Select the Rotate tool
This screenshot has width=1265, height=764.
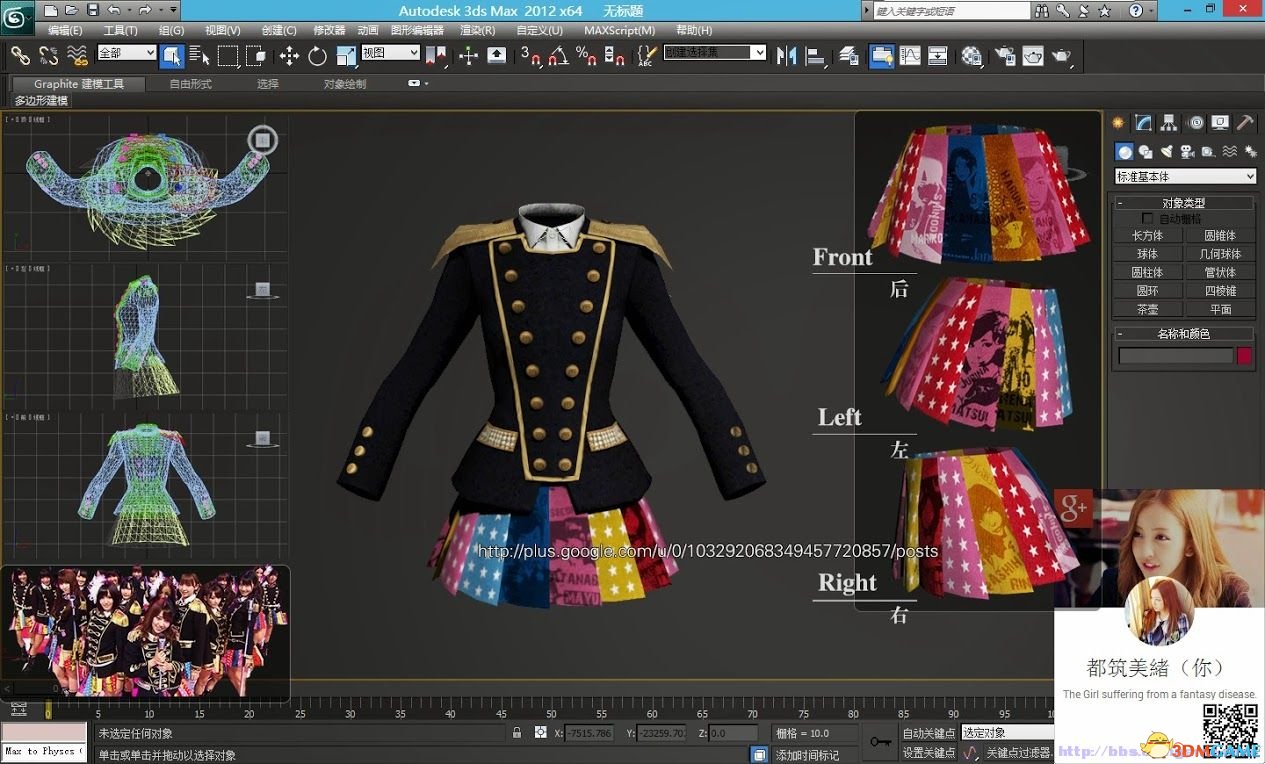pos(318,55)
